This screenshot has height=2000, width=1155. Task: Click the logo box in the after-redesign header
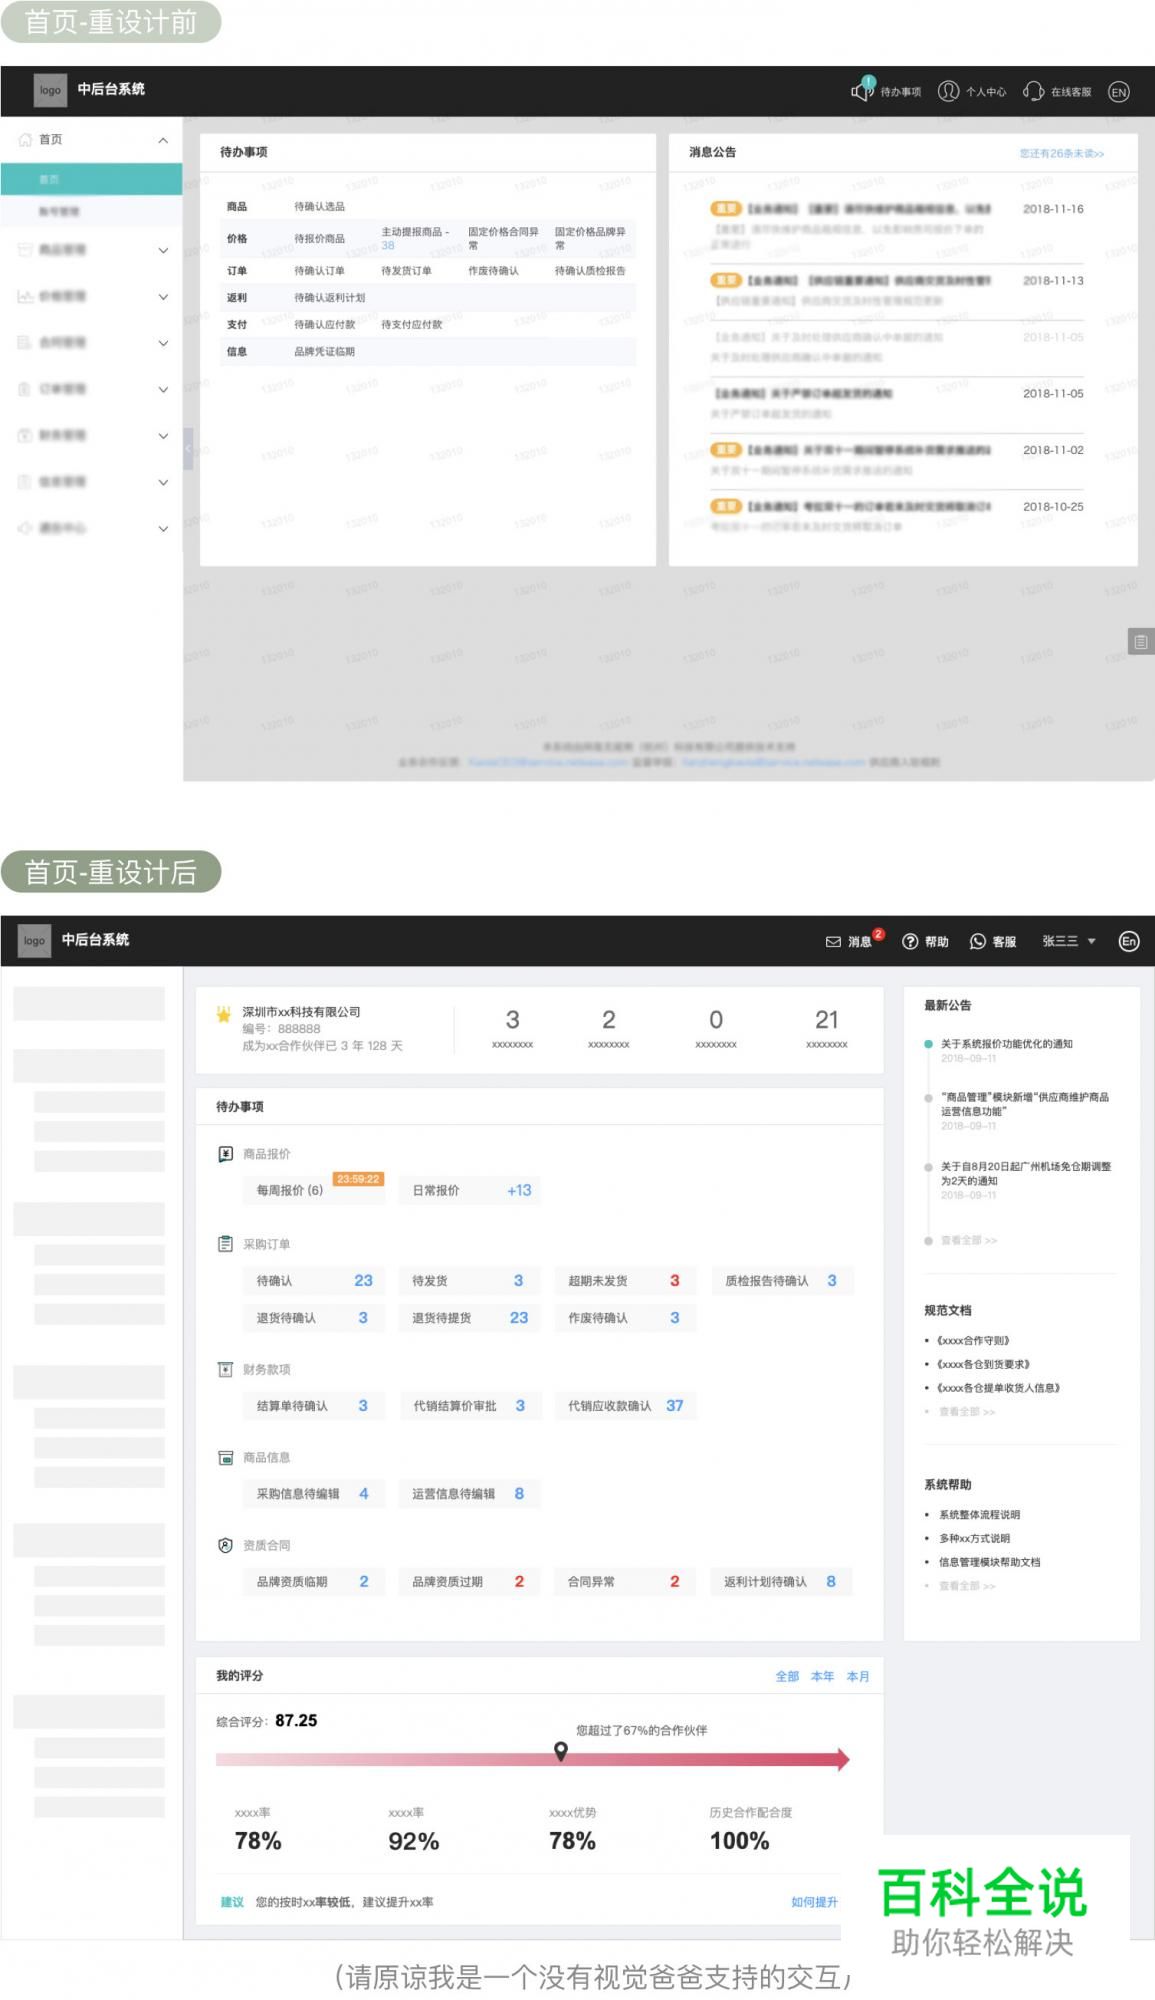click(x=34, y=940)
